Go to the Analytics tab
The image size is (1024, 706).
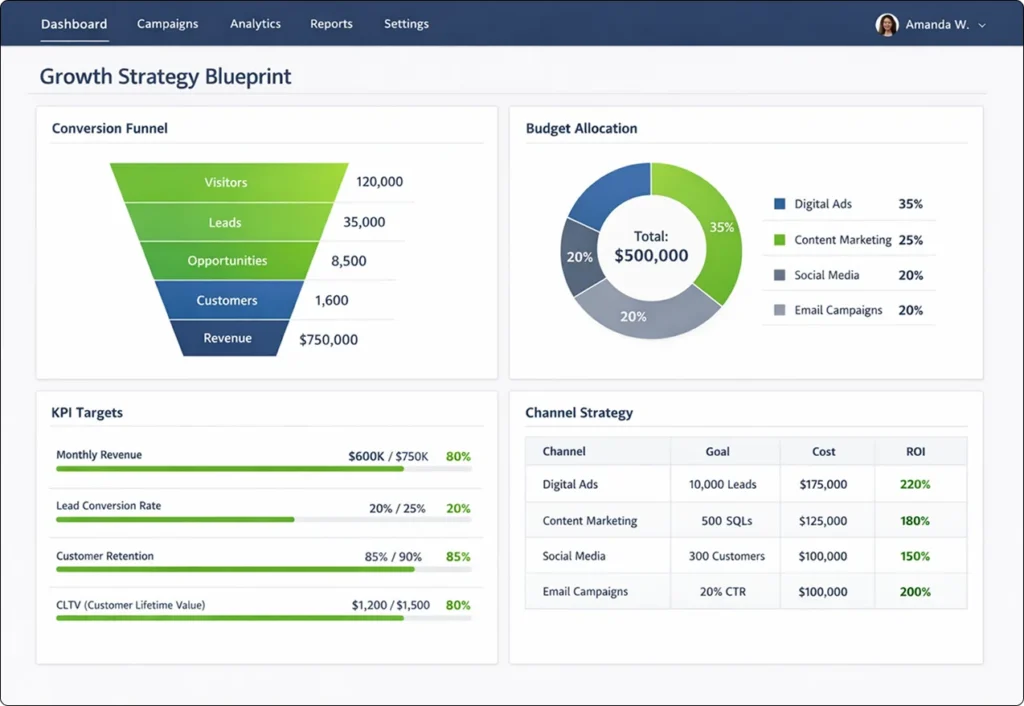coord(255,24)
